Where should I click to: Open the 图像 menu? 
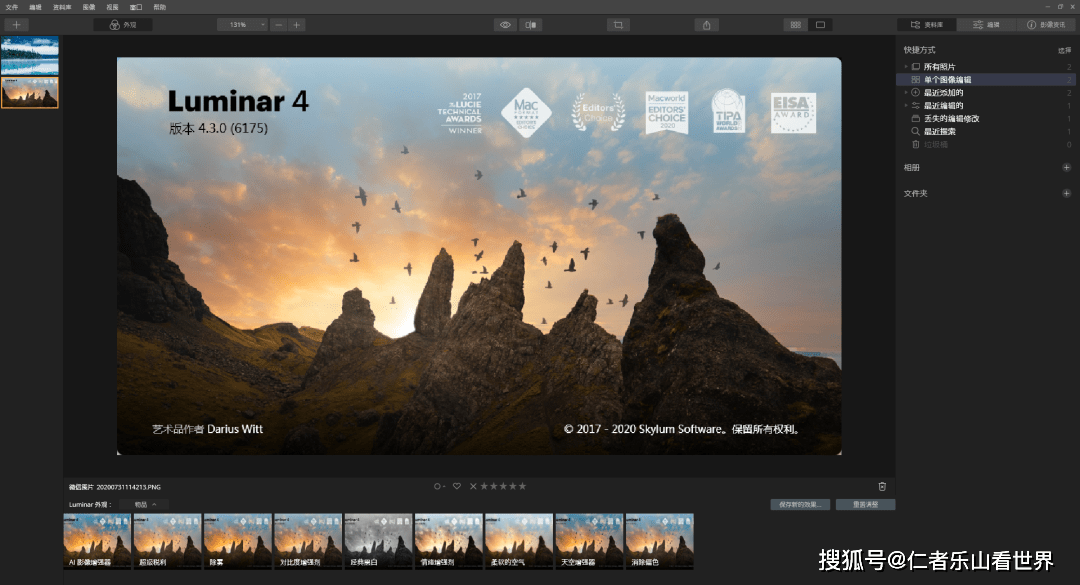click(x=89, y=7)
